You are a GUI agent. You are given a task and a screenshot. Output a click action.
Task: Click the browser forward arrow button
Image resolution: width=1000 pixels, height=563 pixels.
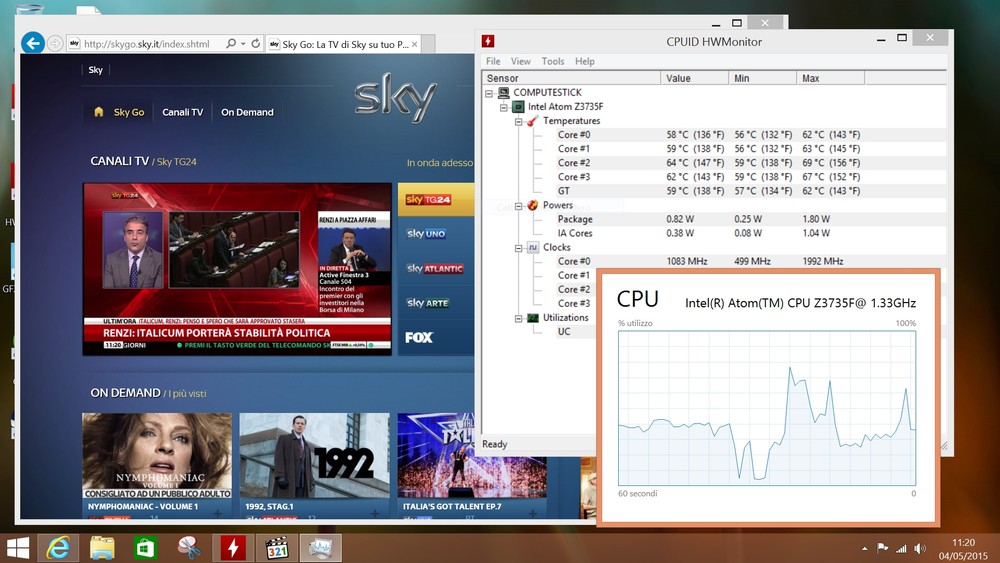tap(55, 43)
